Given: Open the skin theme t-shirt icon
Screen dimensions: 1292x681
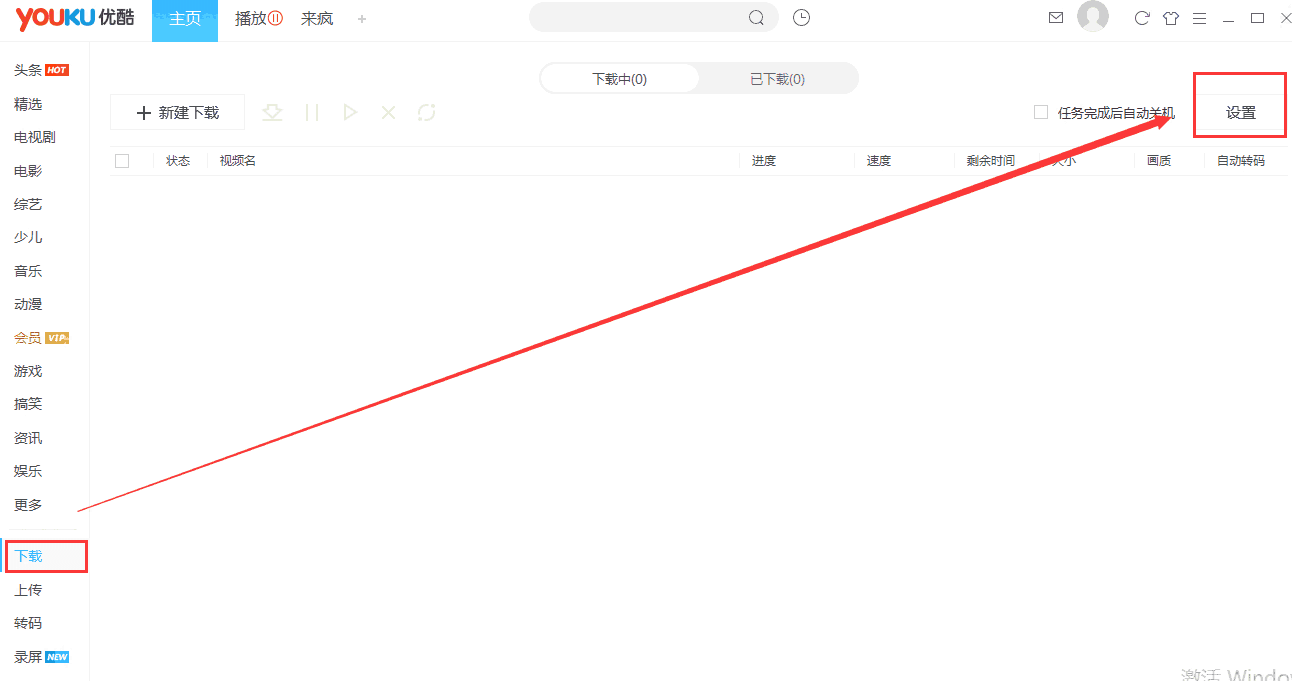Looking at the screenshot, I should [x=1171, y=17].
